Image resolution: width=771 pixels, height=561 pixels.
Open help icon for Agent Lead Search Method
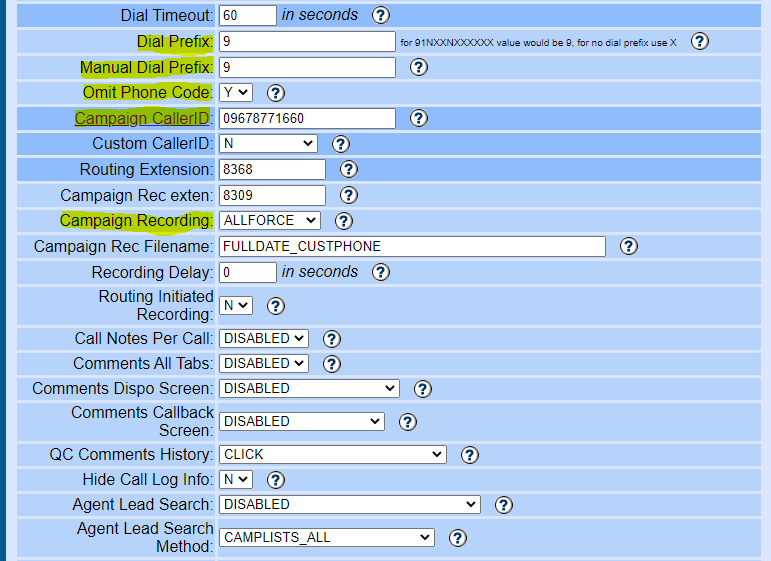tap(458, 538)
